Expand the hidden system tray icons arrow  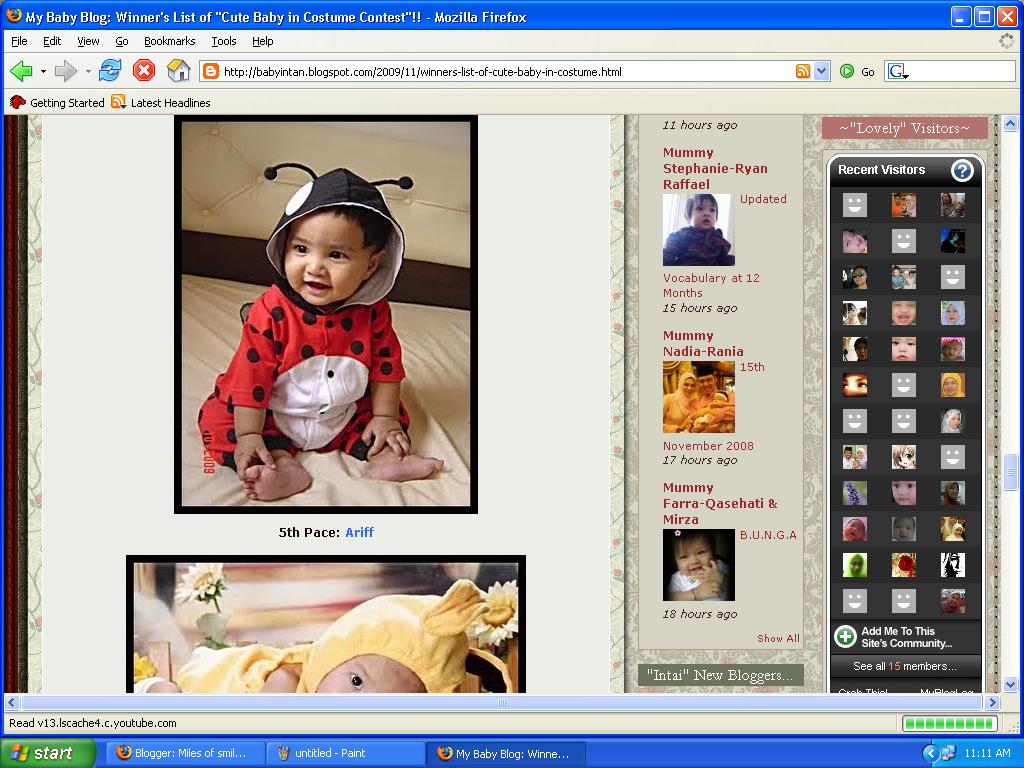930,753
